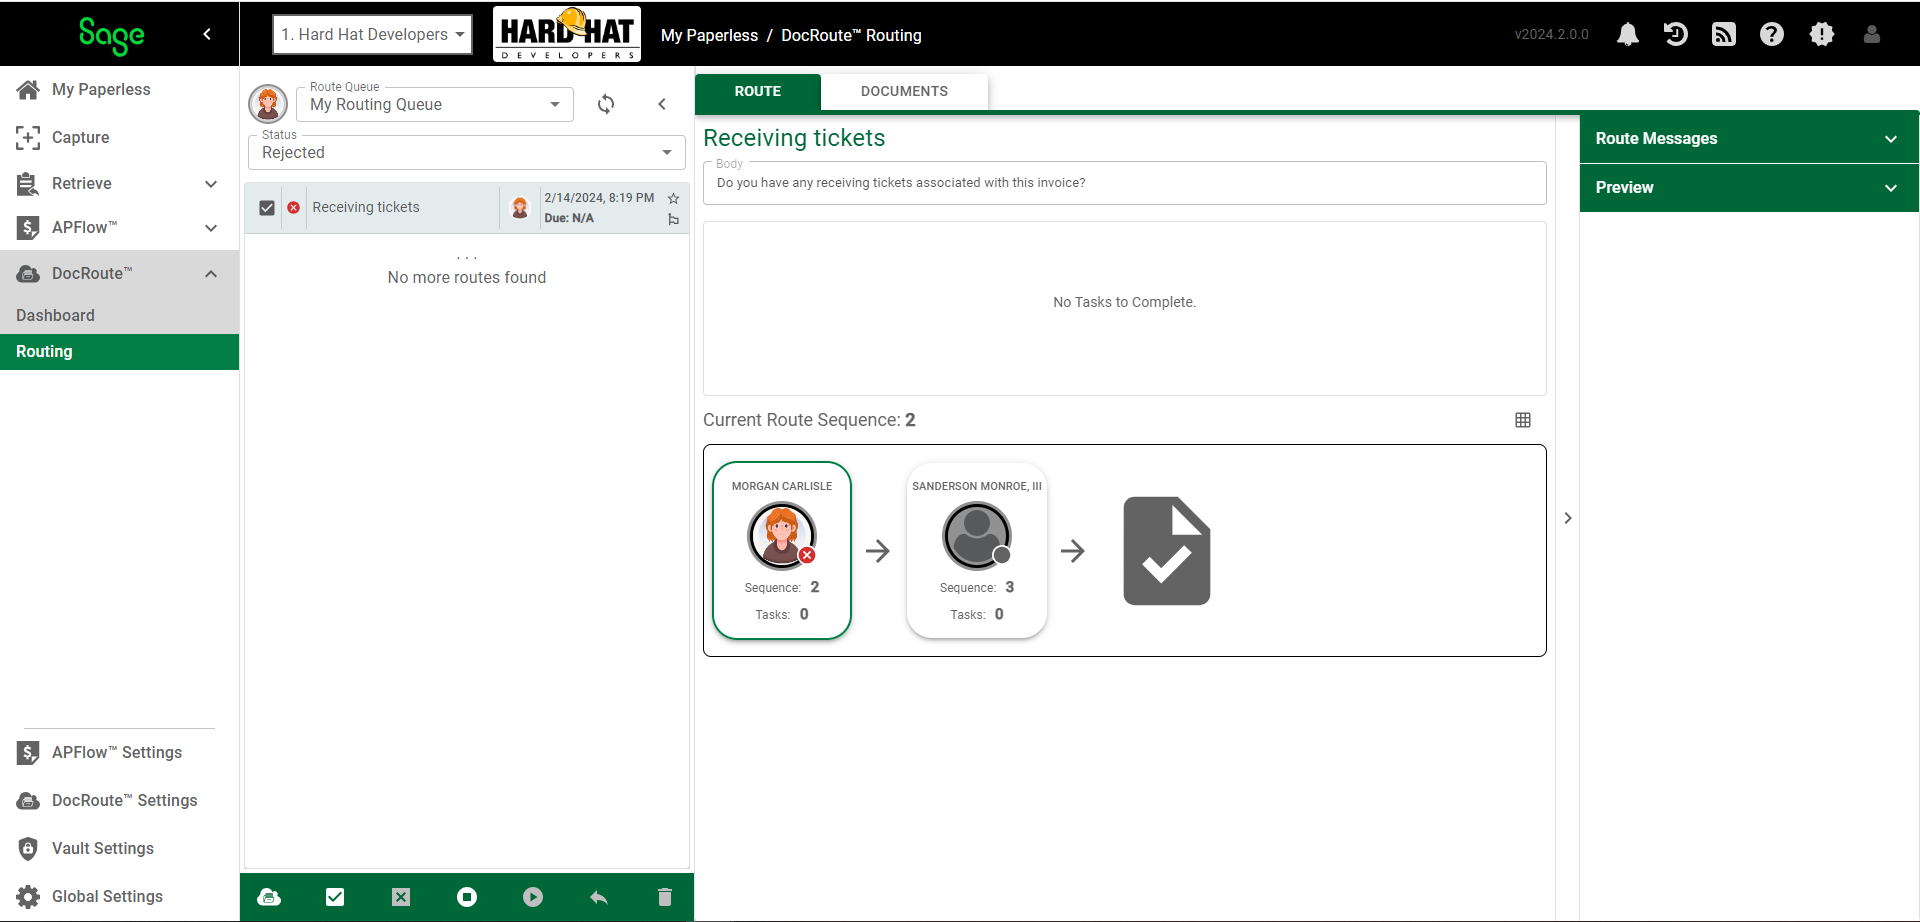Image resolution: width=1920 pixels, height=922 pixels.
Task: Open the notifications bell in the header
Action: pyautogui.click(x=1628, y=34)
